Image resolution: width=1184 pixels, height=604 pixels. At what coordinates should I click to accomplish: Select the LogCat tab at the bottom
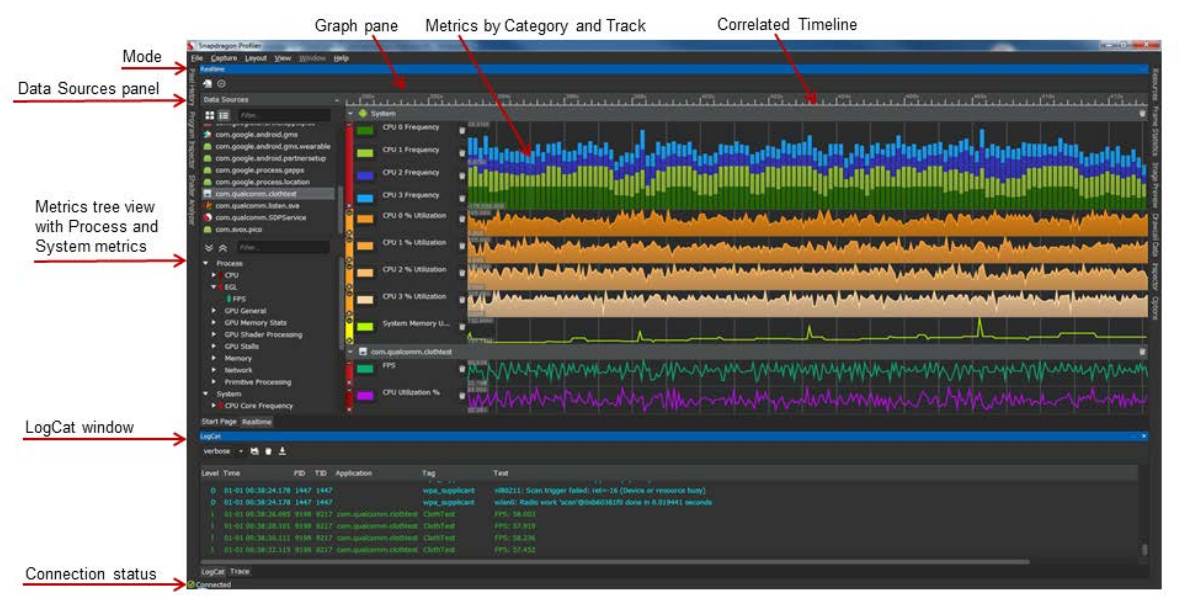click(214, 572)
